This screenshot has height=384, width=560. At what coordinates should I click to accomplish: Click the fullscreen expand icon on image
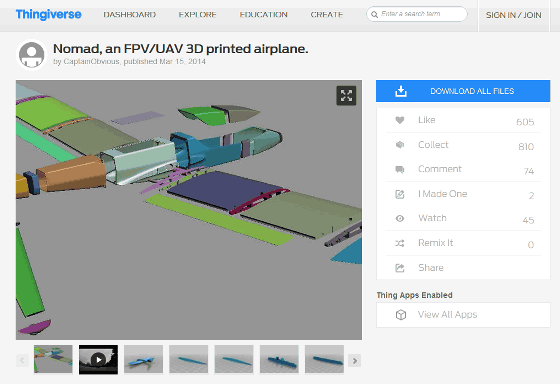346,95
